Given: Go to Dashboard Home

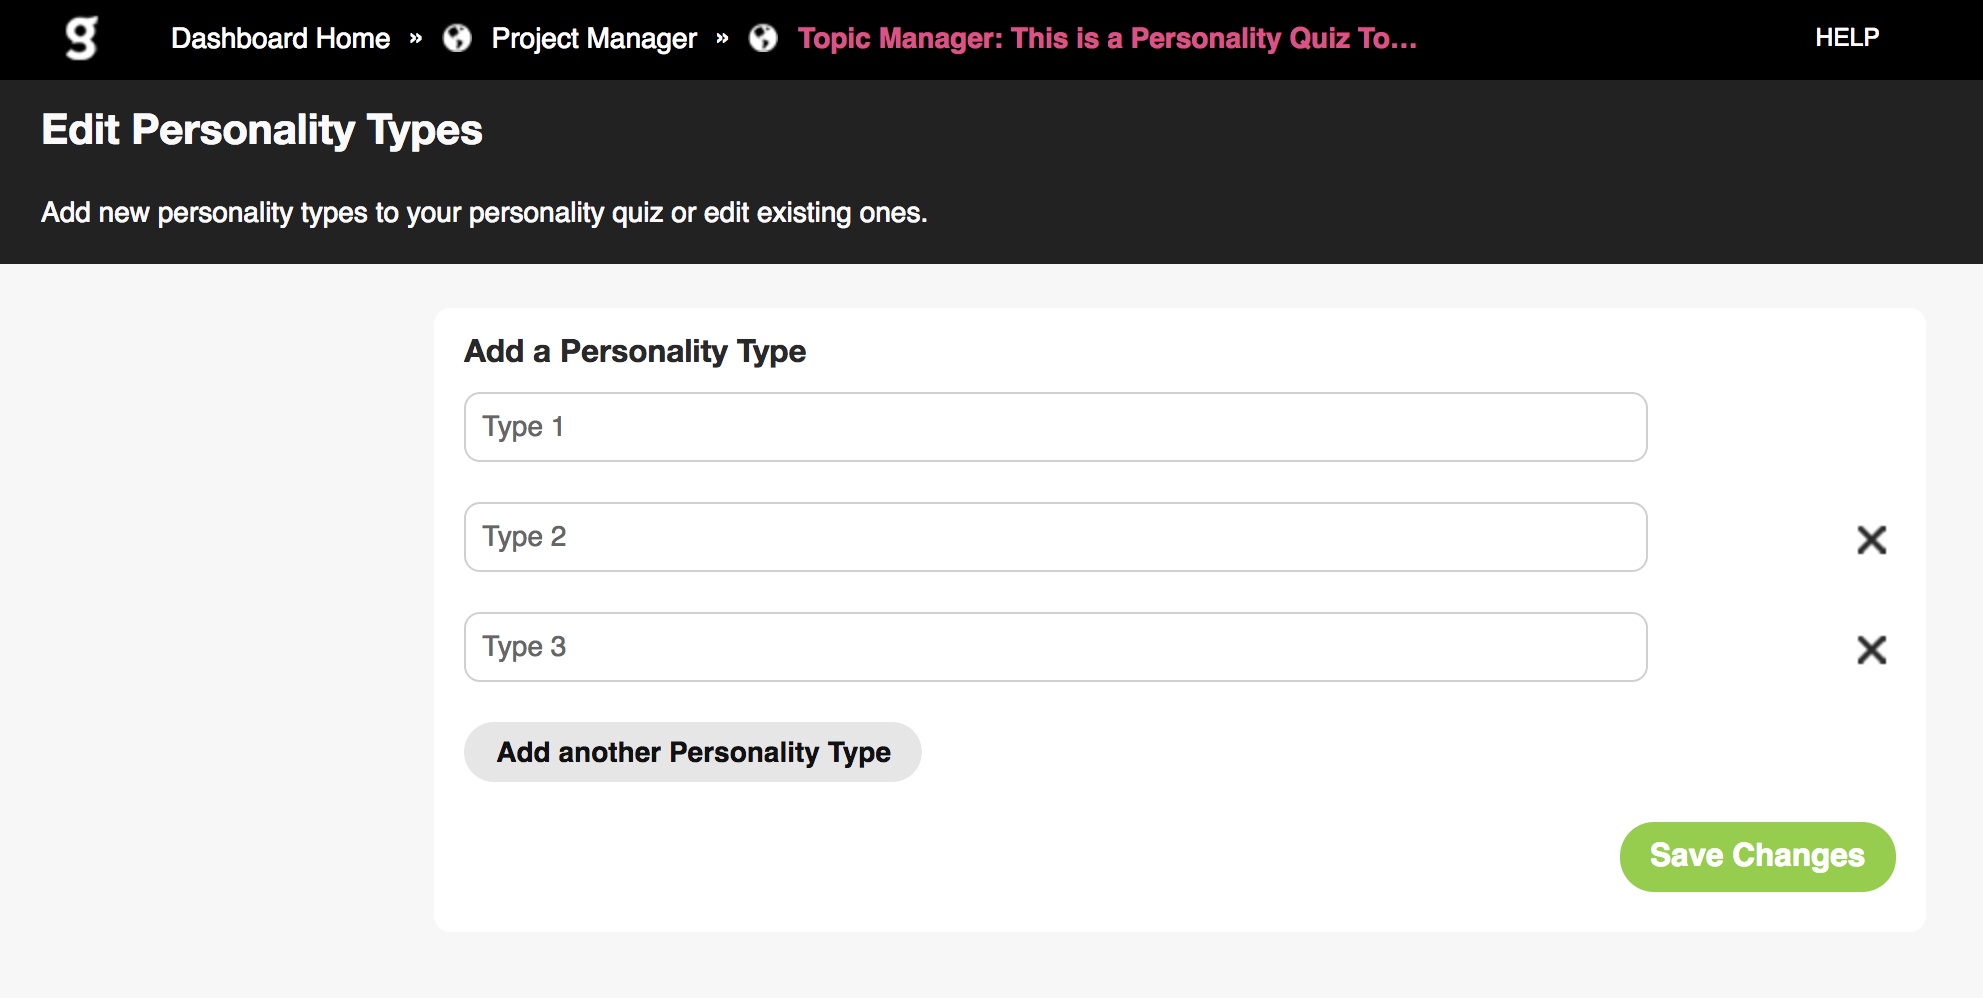Looking at the screenshot, I should point(280,38).
